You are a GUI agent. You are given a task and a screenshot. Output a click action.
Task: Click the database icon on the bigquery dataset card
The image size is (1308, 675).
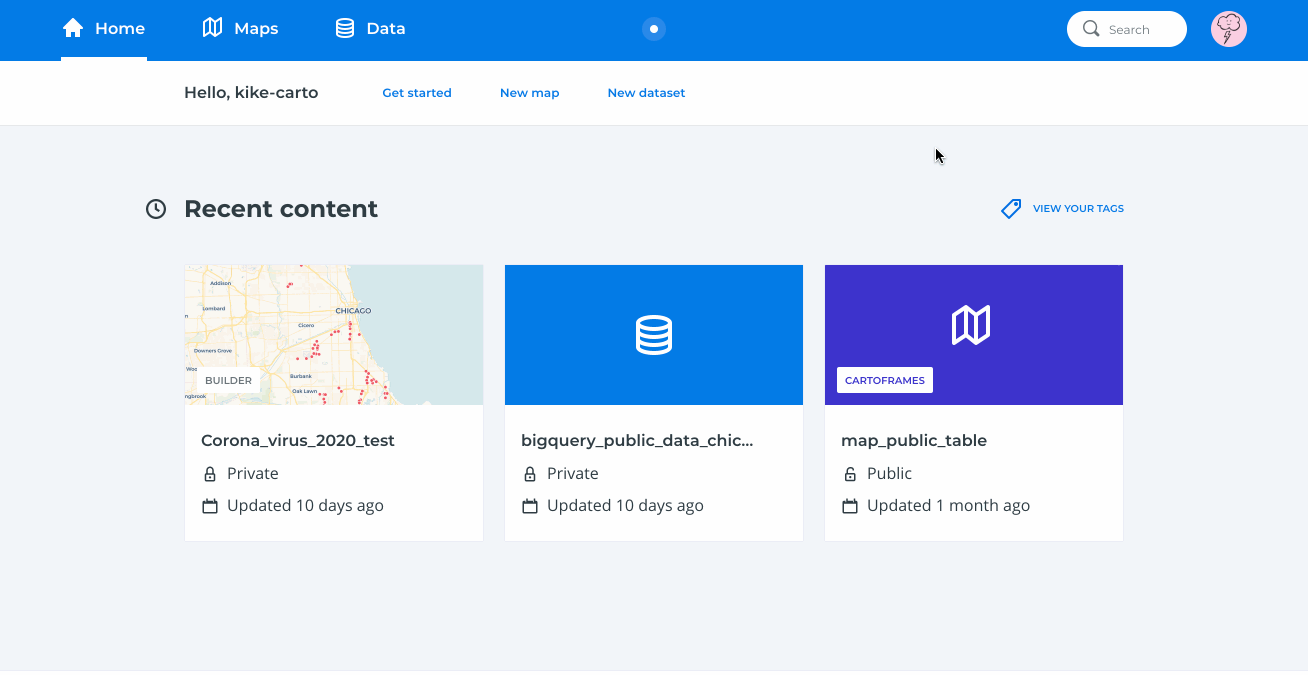(653, 334)
